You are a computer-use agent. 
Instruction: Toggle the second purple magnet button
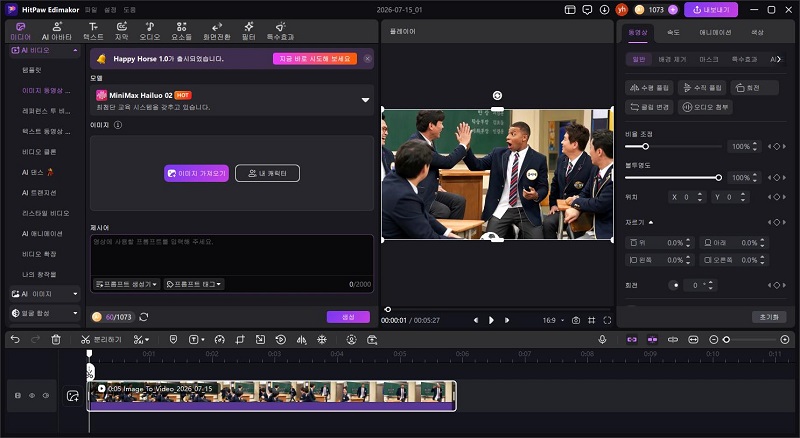click(x=652, y=339)
